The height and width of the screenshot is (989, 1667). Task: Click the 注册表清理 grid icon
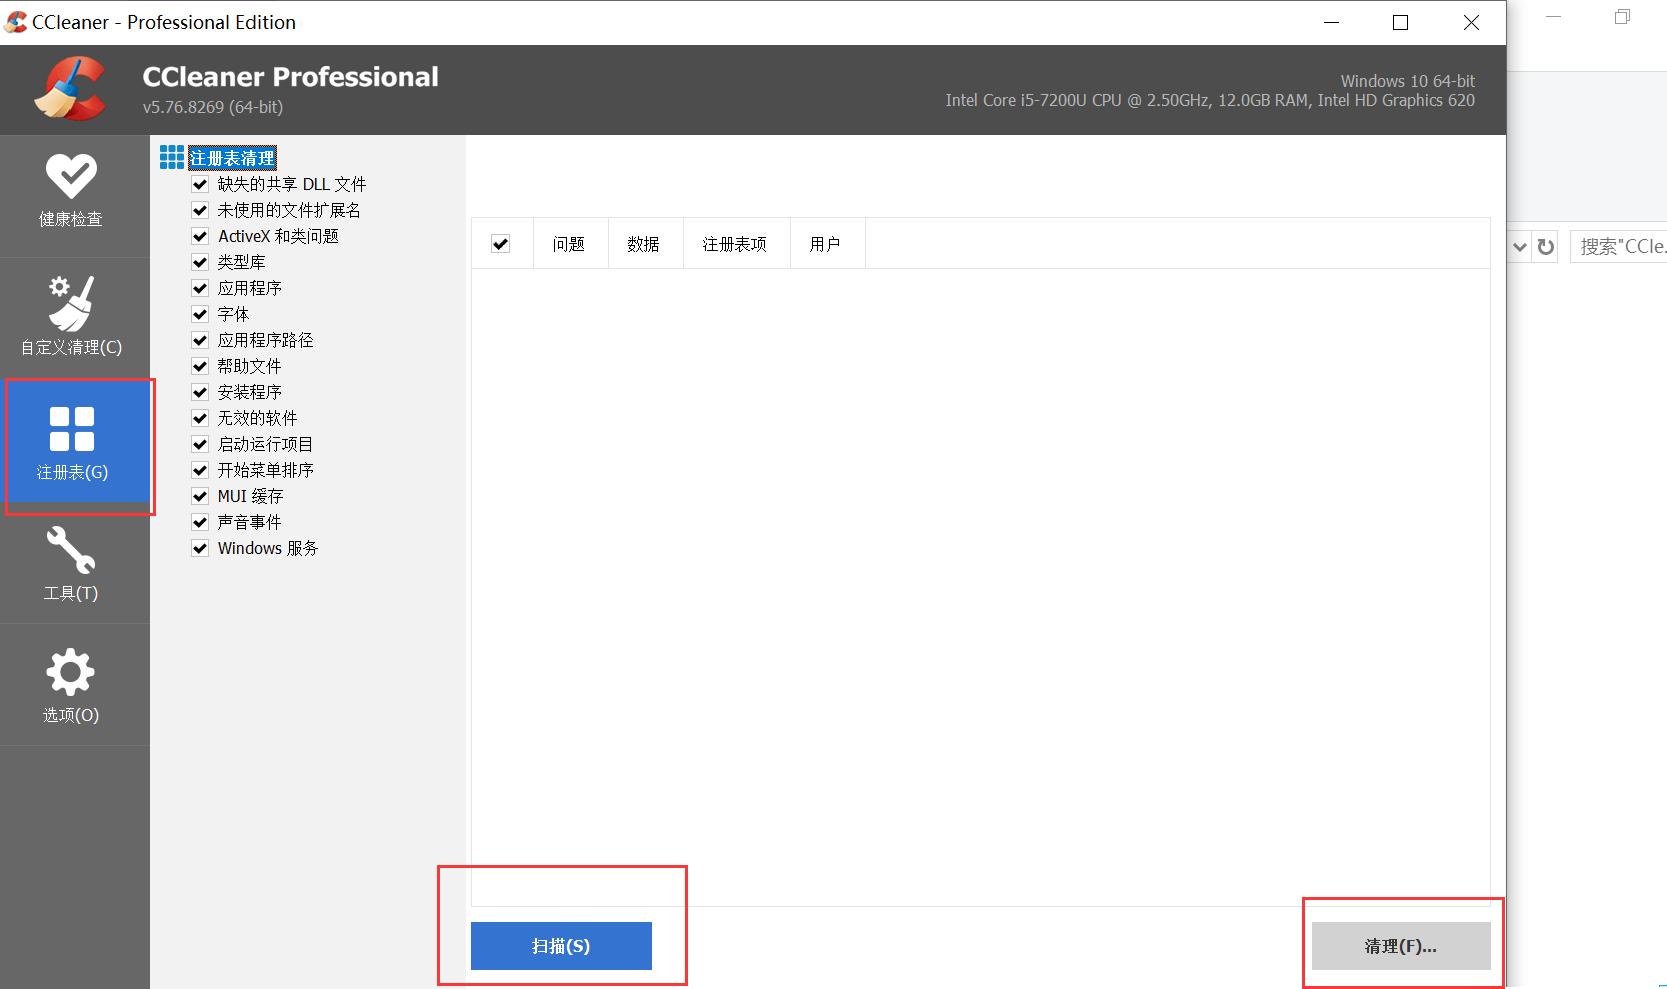[172, 158]
